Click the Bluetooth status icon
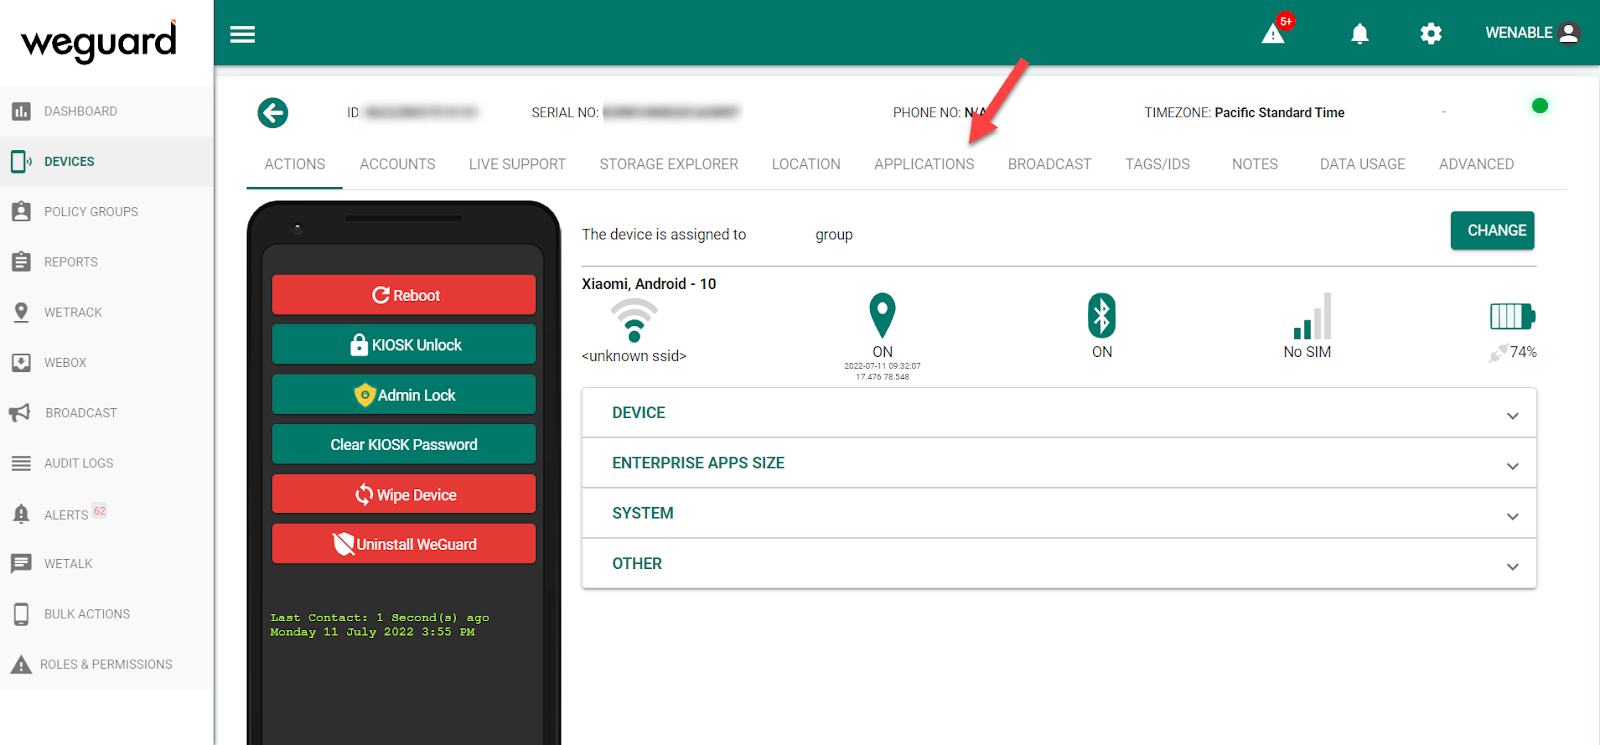The width and height of the screenshot is (1600, 745). tap(1102, 316)
